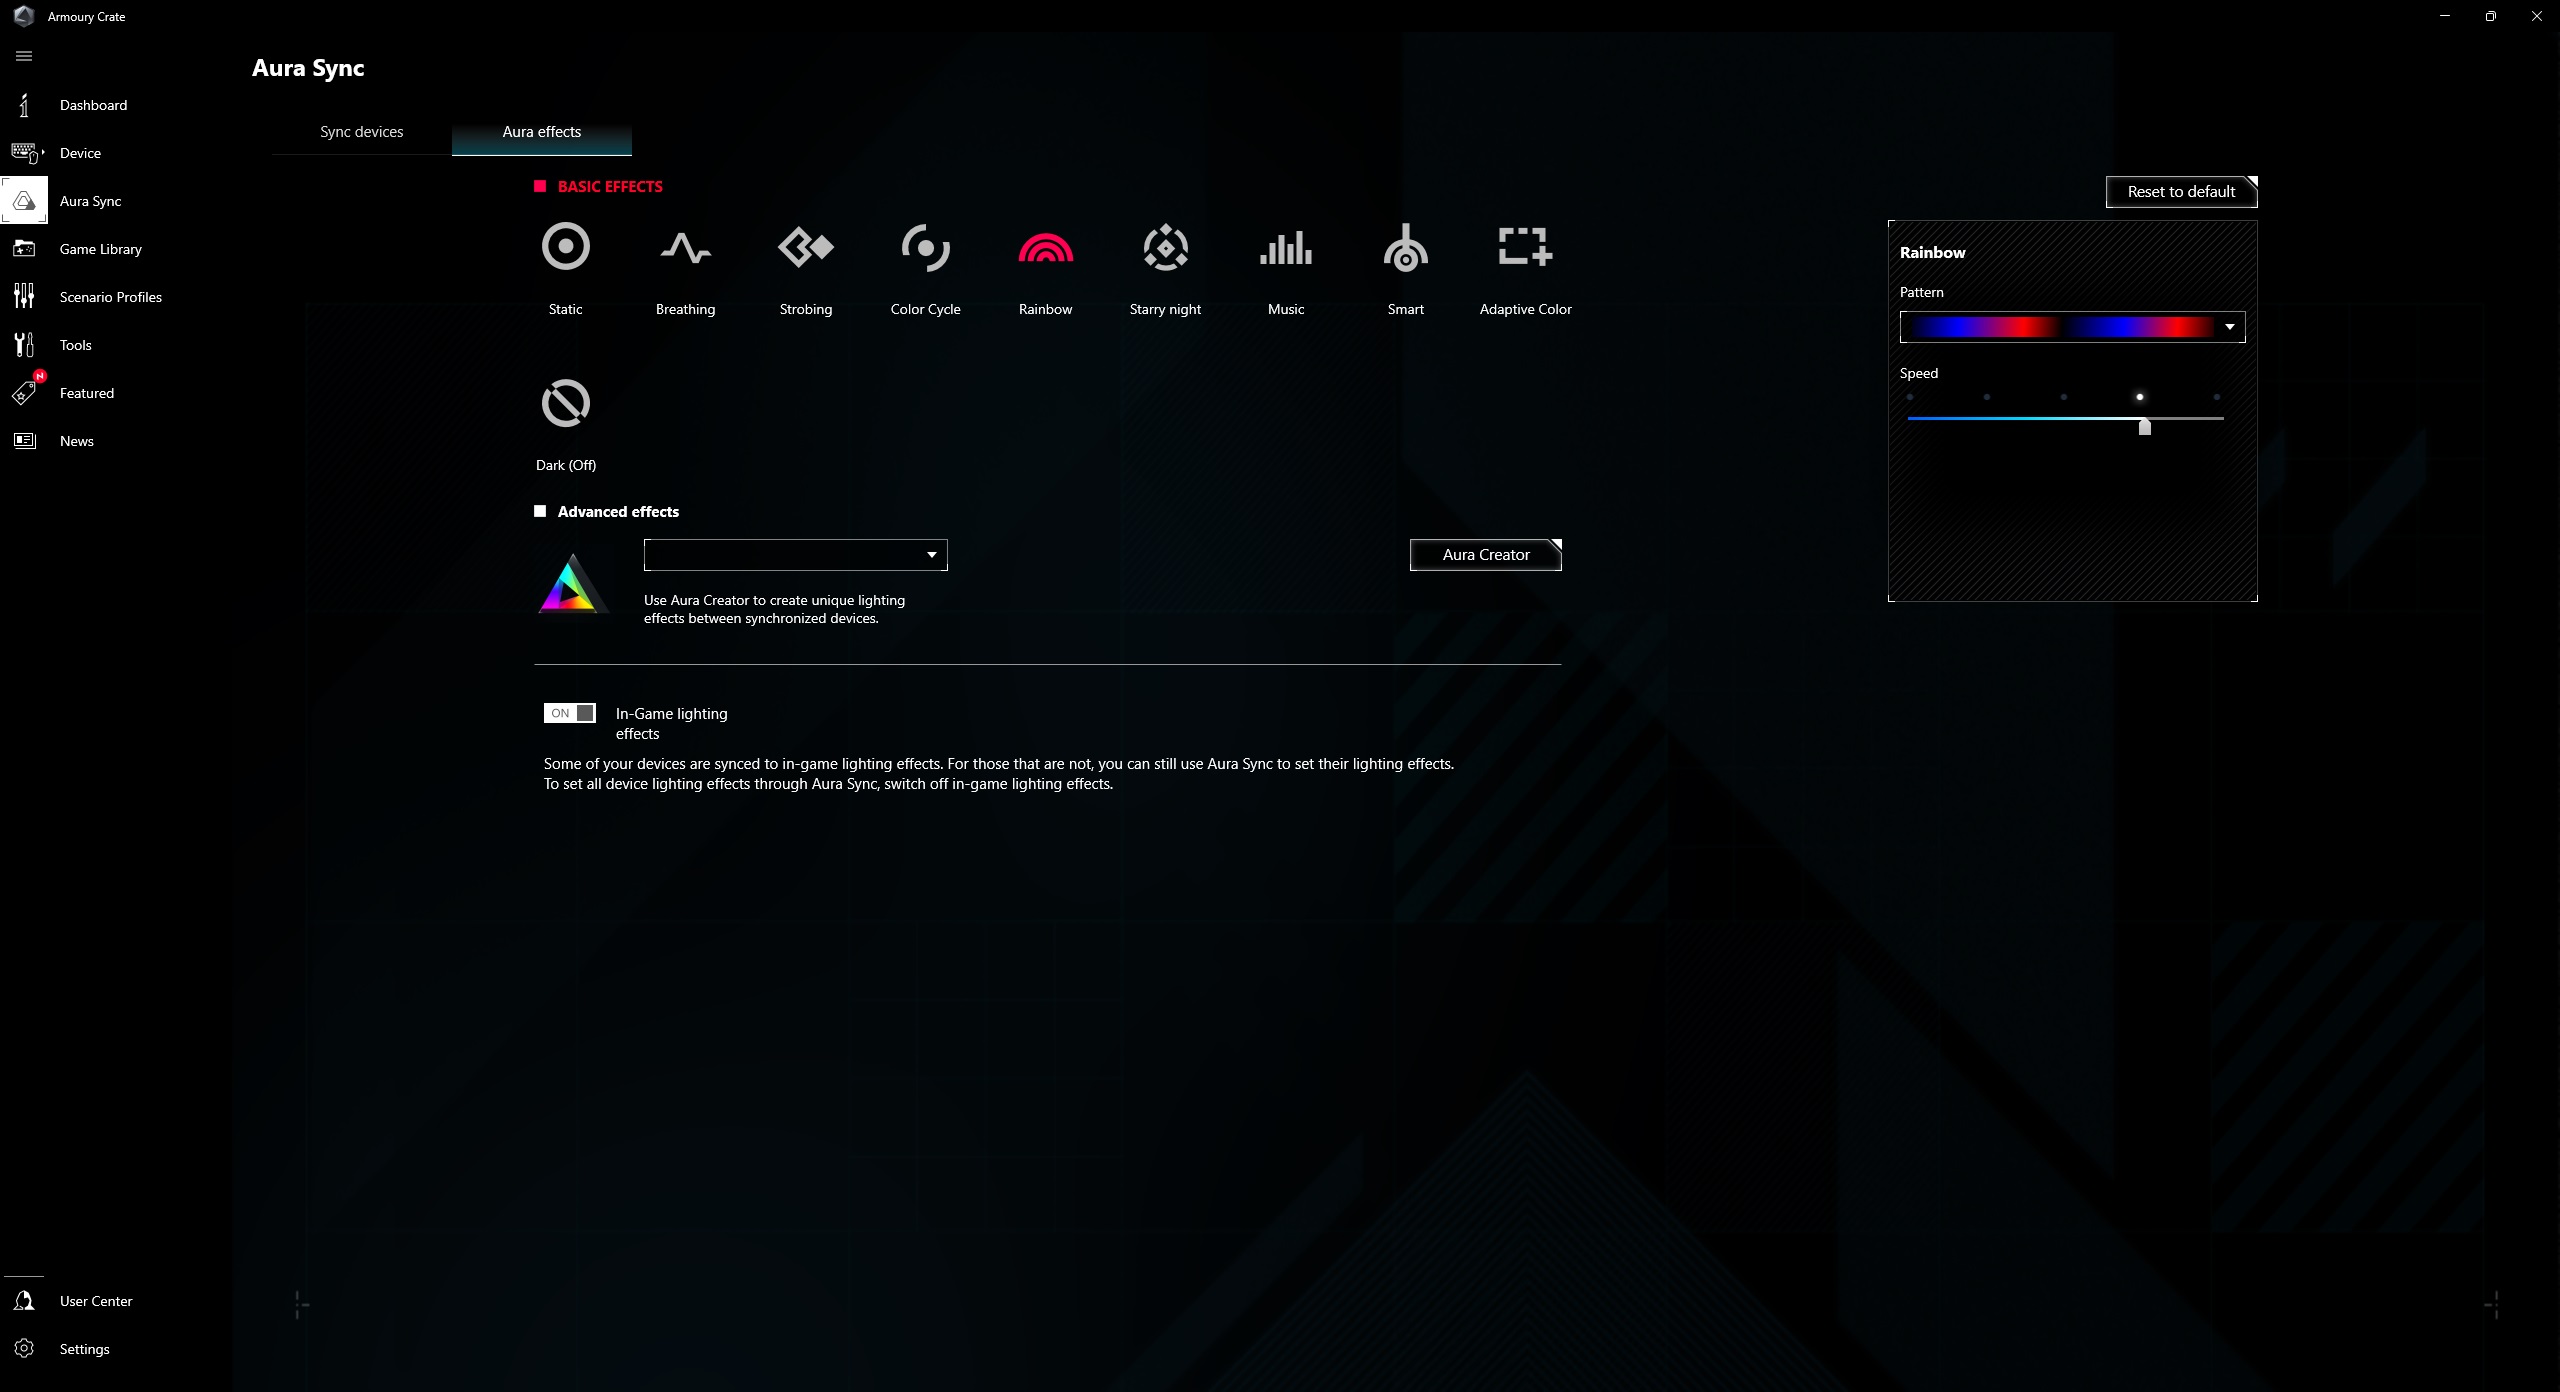Screen dimensions: 2560x1392
Task: Select the Strobing effect icon
Action: [806, 247]
